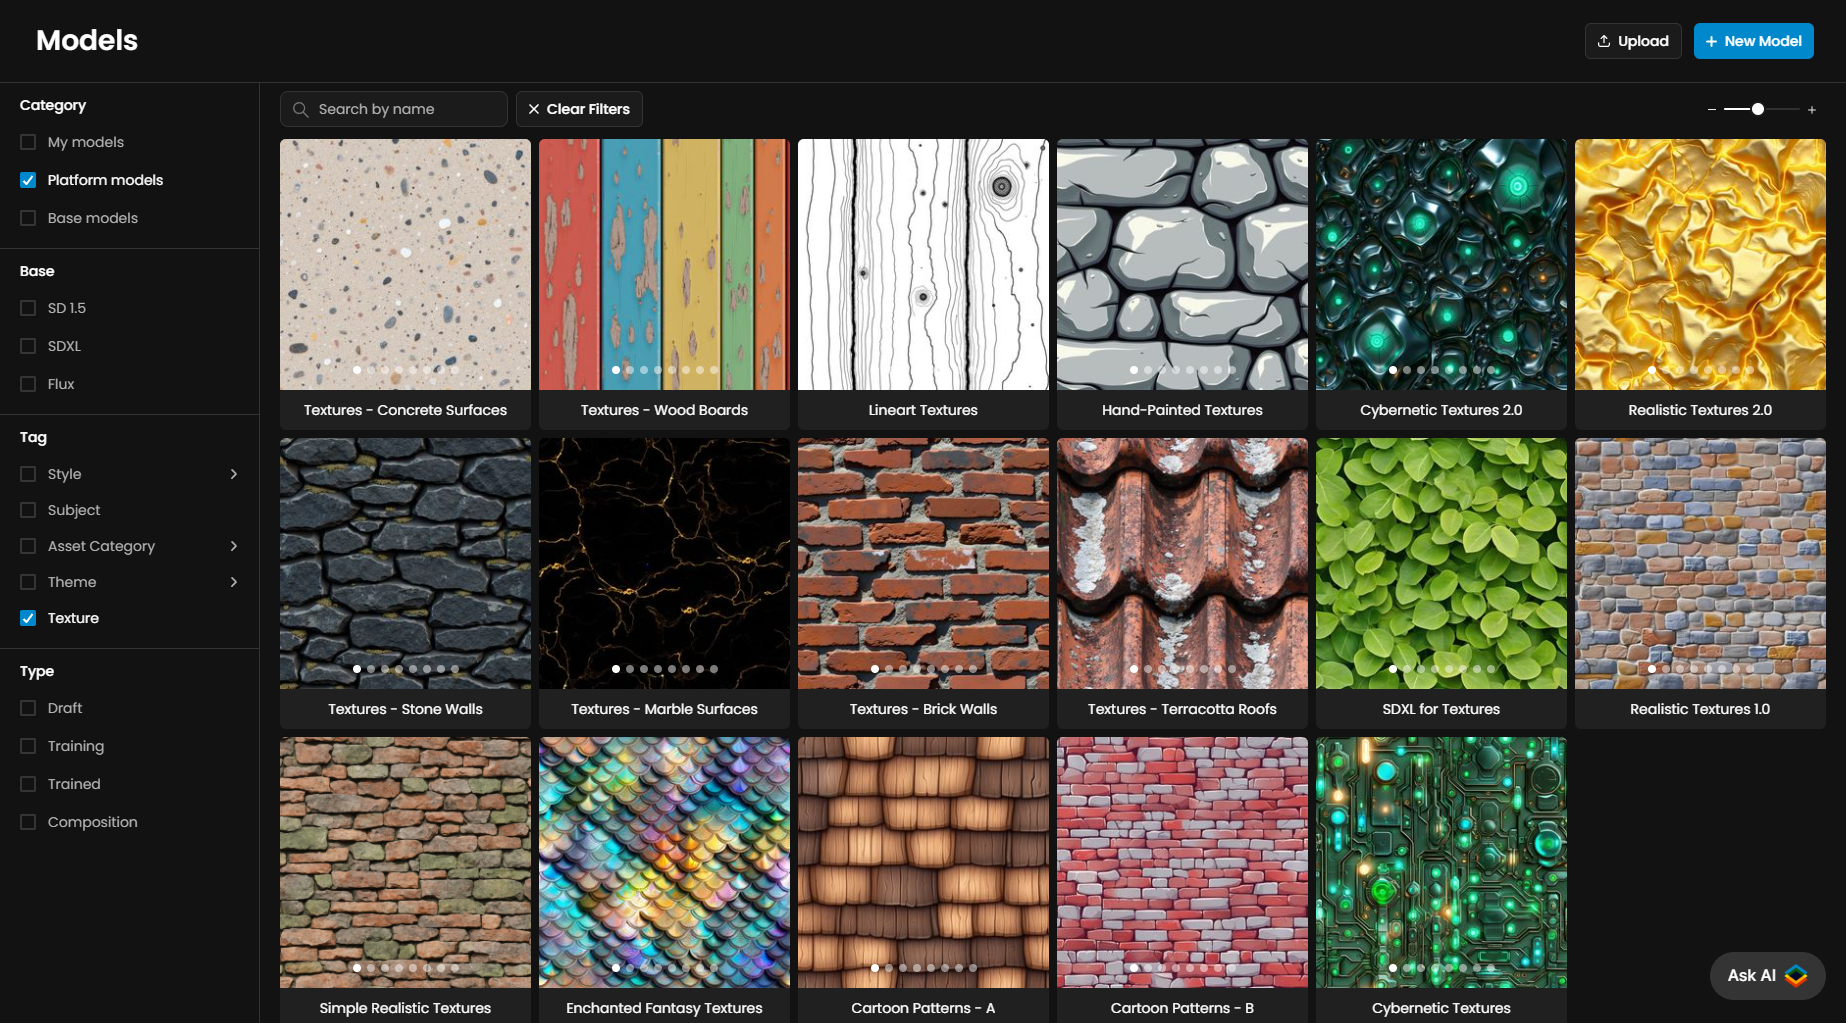The height and width of the screenshot is (1023, 1846).
Task: Open Textures - Brick Walls model title
Action: pos(923,709)
